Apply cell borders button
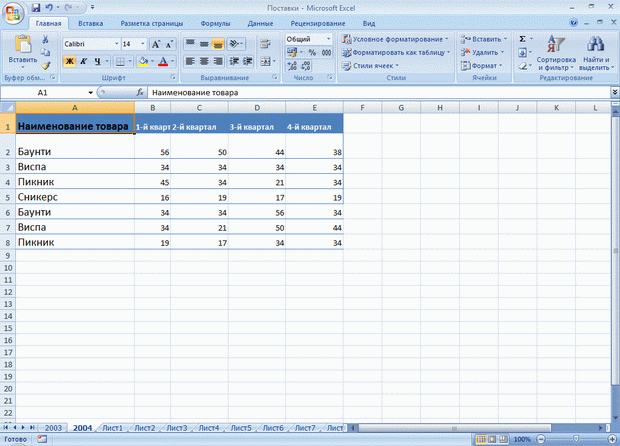Screen dimensions: 620x446 pos(120,61)
